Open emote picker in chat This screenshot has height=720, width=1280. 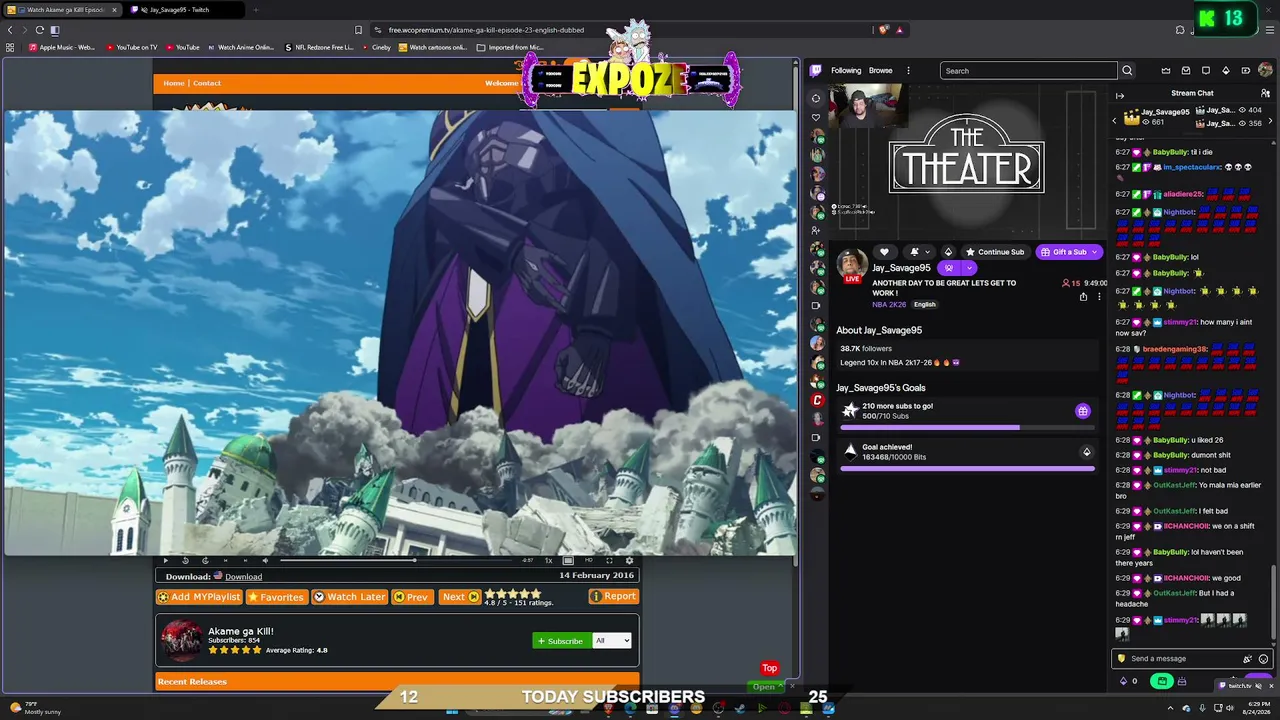pos(1263,659)
